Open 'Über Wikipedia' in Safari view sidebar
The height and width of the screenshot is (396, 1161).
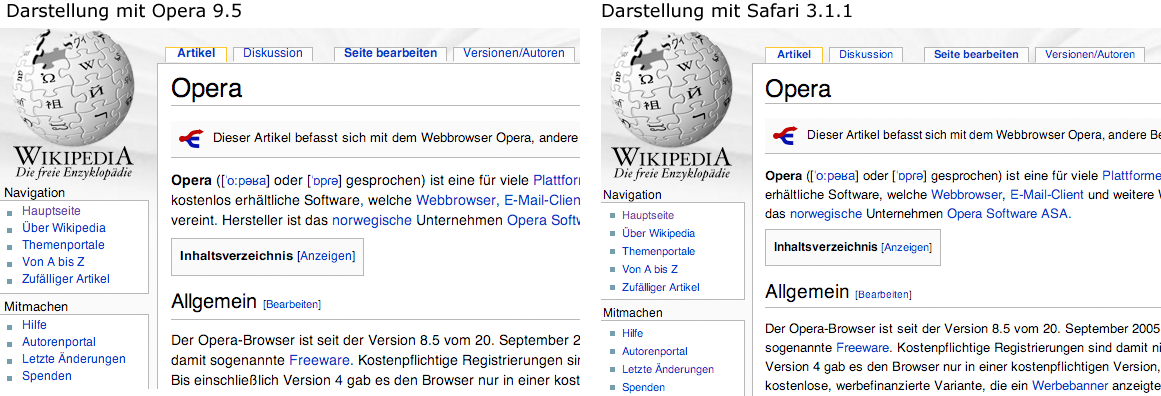coord(659,233)
